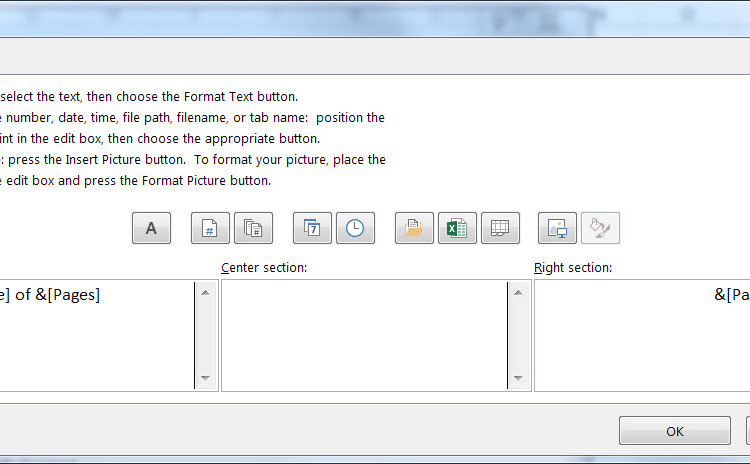
Task: Click the Format Text button
Action: tap(151, 228)
